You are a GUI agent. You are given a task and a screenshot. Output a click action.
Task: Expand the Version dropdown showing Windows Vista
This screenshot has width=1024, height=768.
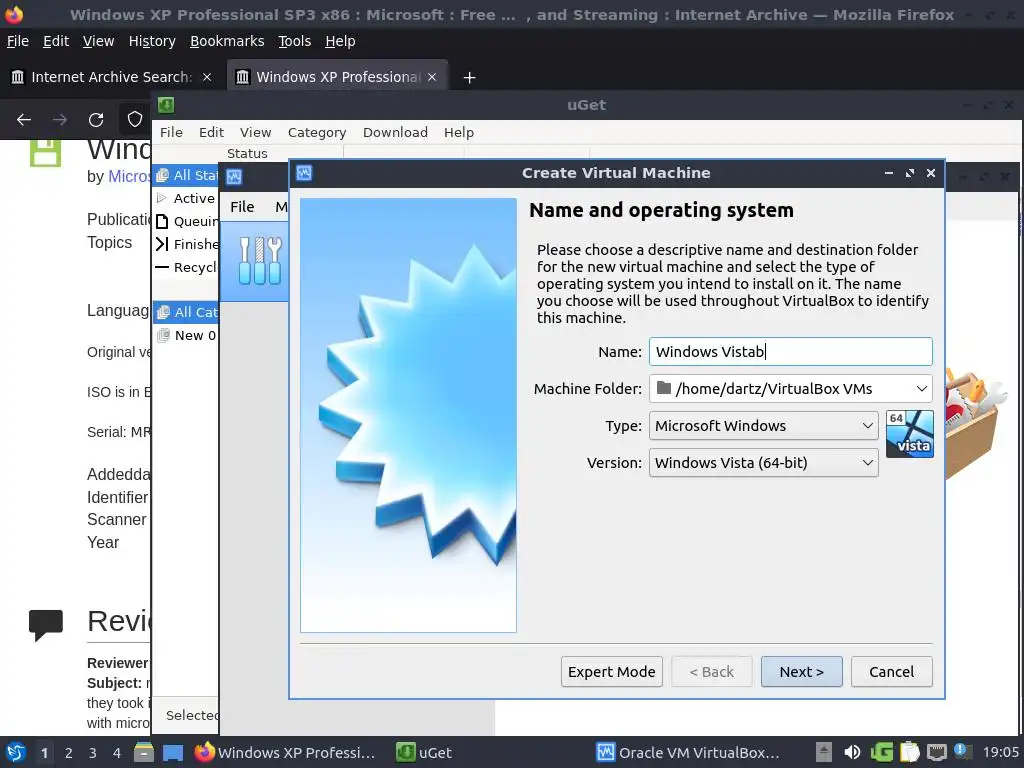pyautogui.click(x=763, y=462)
